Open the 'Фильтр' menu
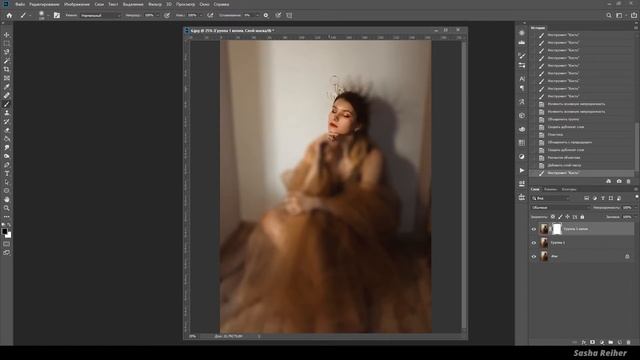 (155, 4)
